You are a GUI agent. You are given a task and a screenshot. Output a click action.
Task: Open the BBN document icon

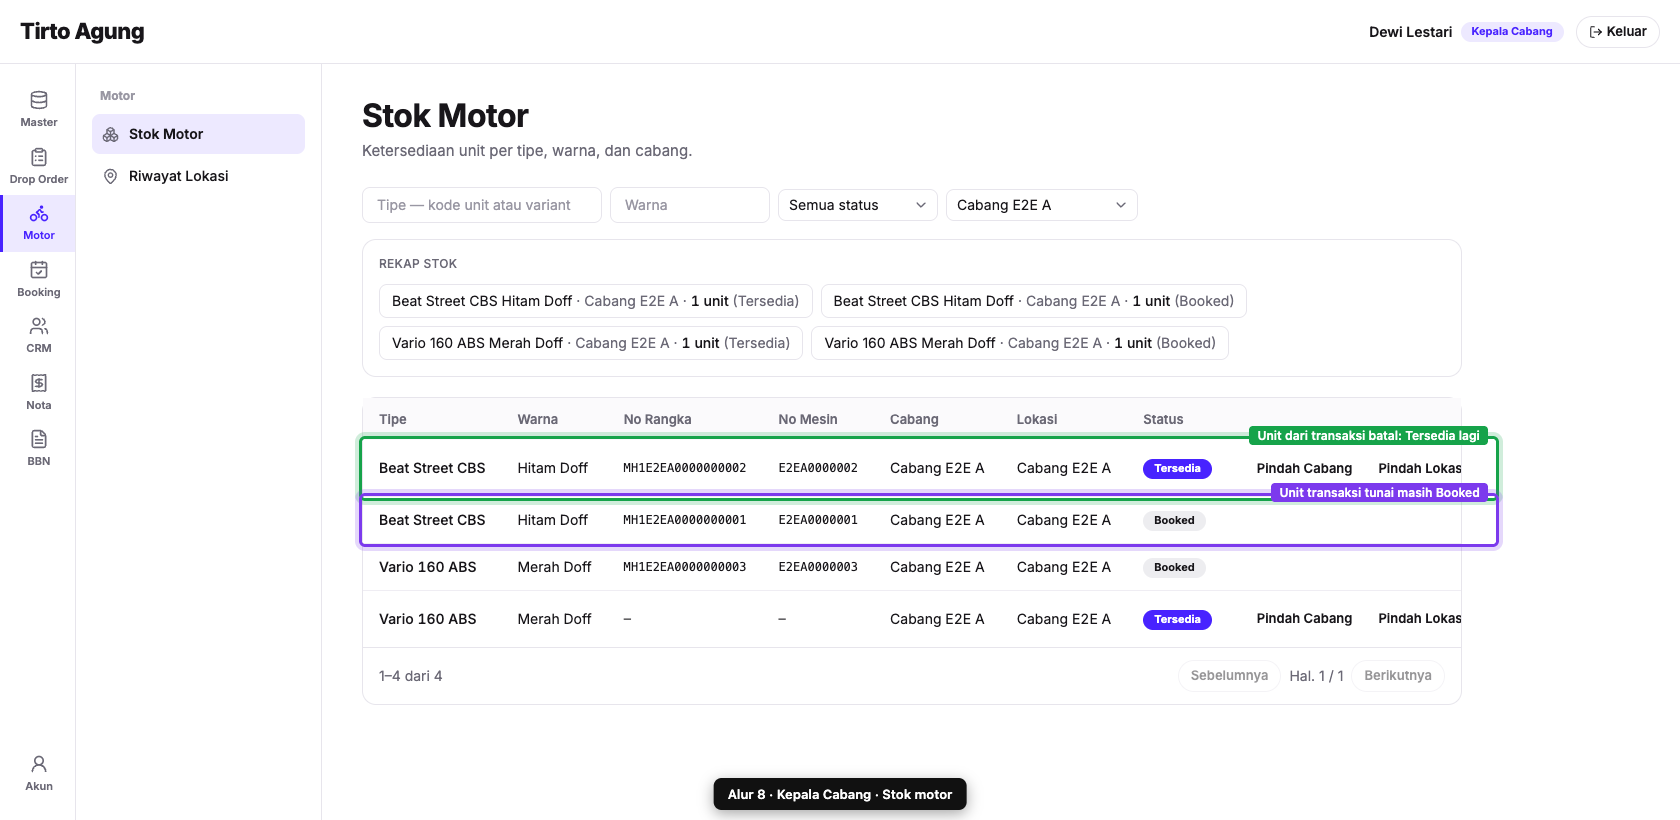tap(39, 439)
